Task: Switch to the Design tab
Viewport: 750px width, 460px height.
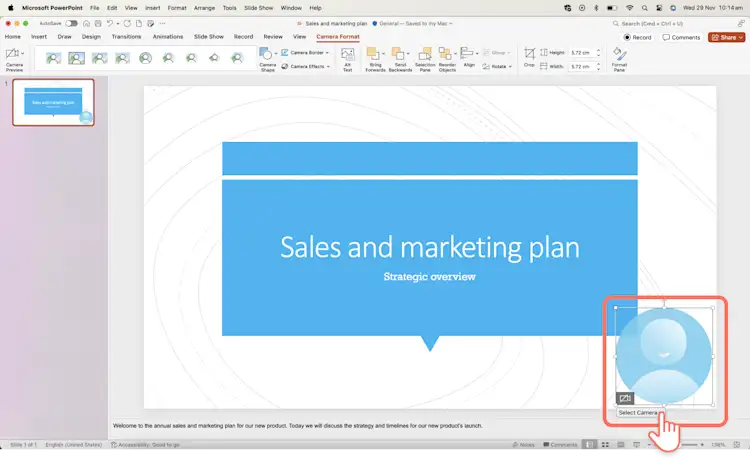Action: 91,37
